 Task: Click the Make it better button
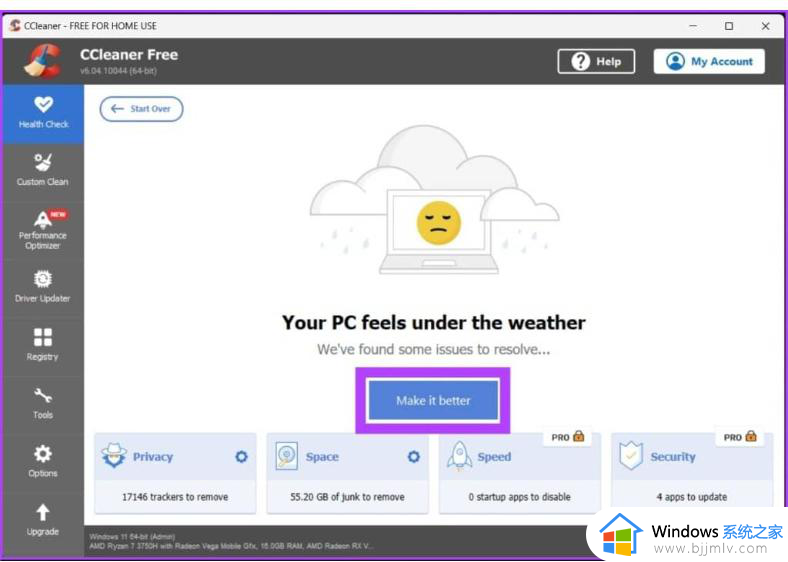(433, 400)
